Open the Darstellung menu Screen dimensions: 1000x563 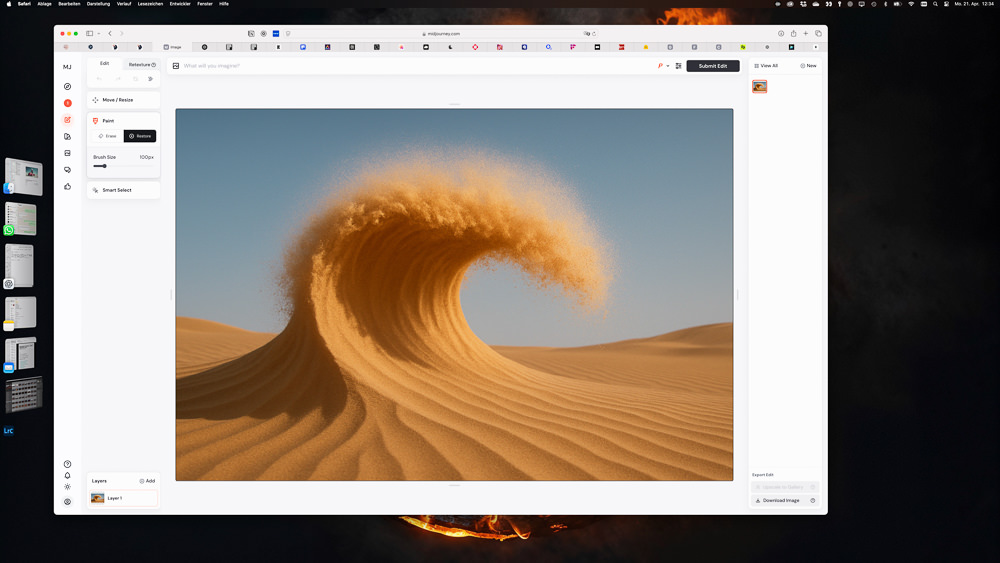click(98, 4)
